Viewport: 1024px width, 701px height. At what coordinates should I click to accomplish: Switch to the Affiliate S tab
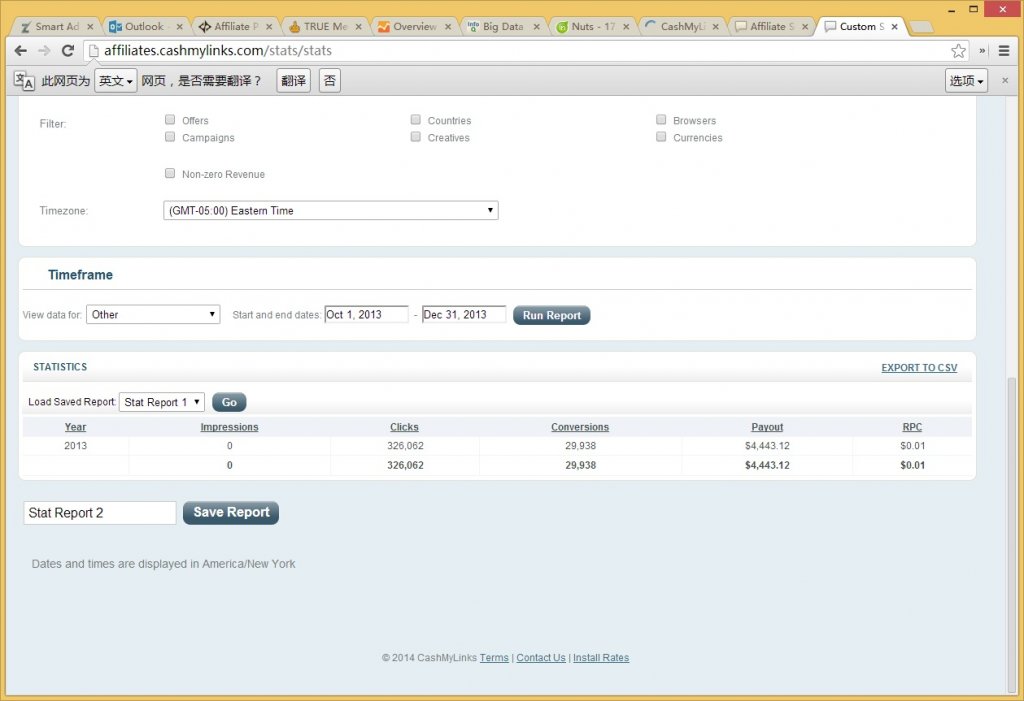(771, 27)
